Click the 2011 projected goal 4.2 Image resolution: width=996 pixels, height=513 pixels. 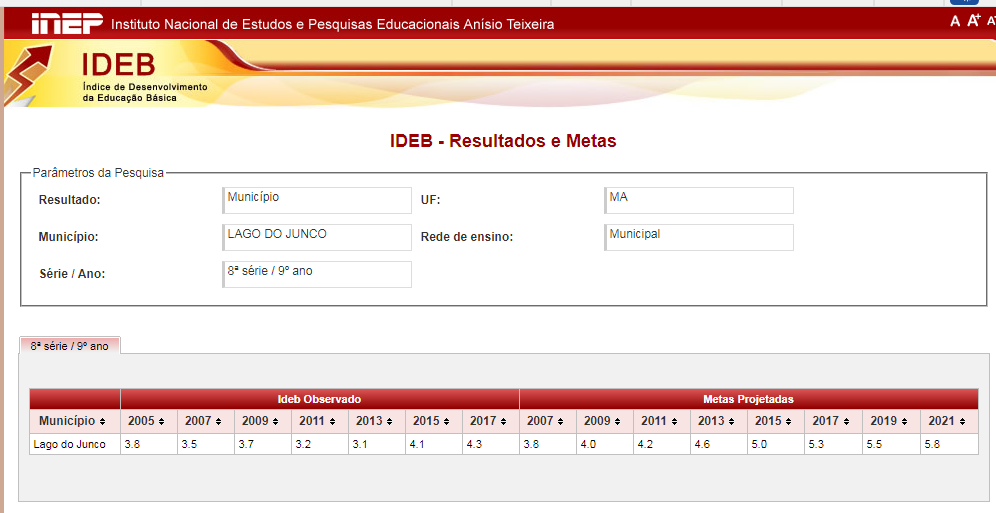coord(662,444)
